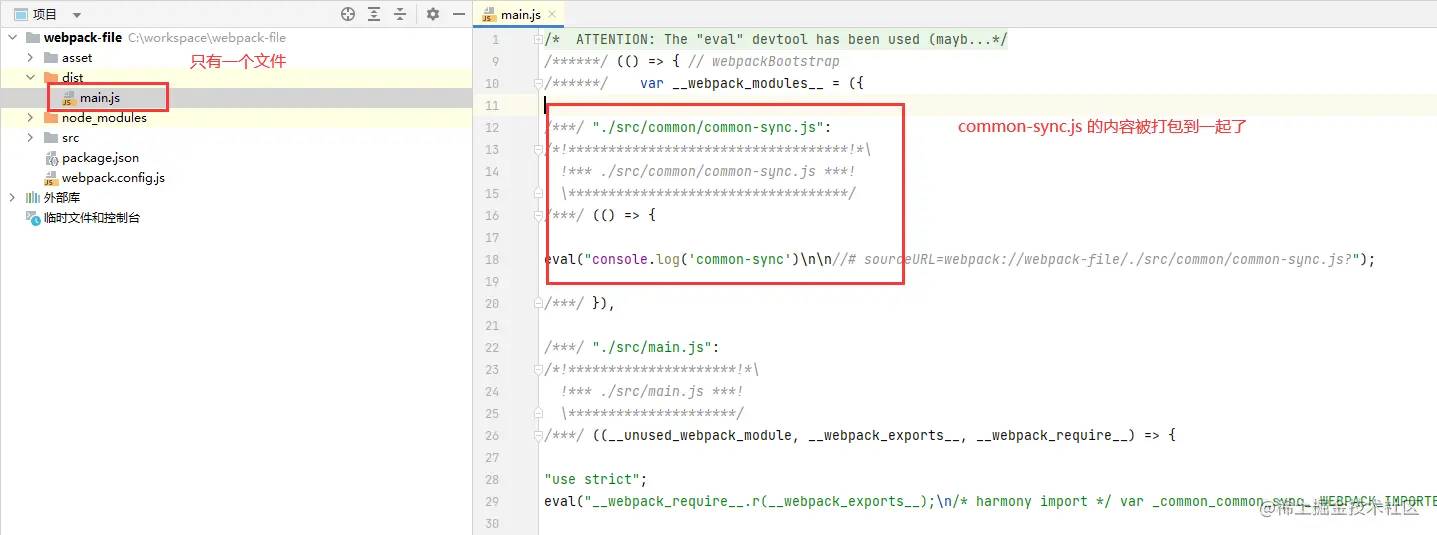This screenshot has height=535, width=1437.
Task: Select the node_modules folder
Action: (x=104, y=118)
